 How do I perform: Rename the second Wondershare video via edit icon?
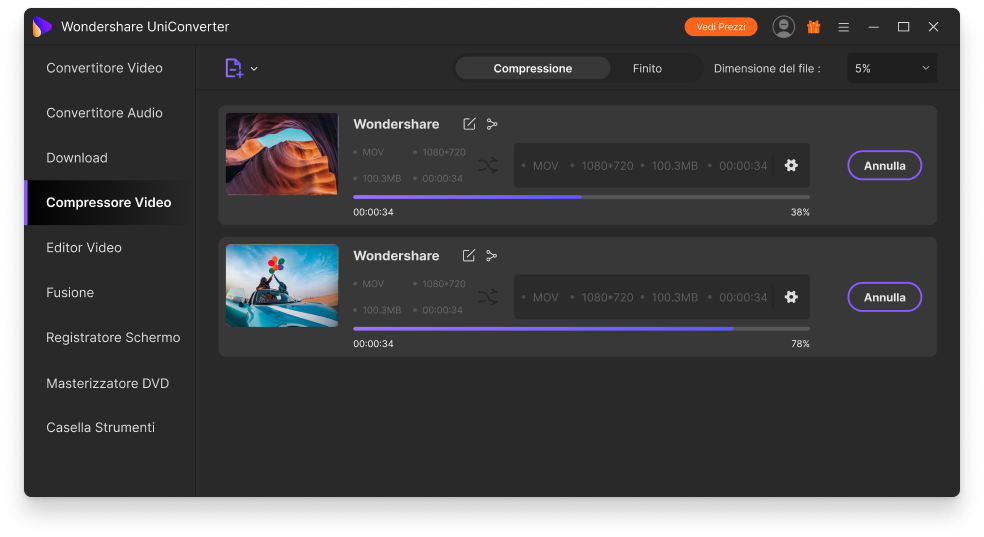tap(469, 255)
